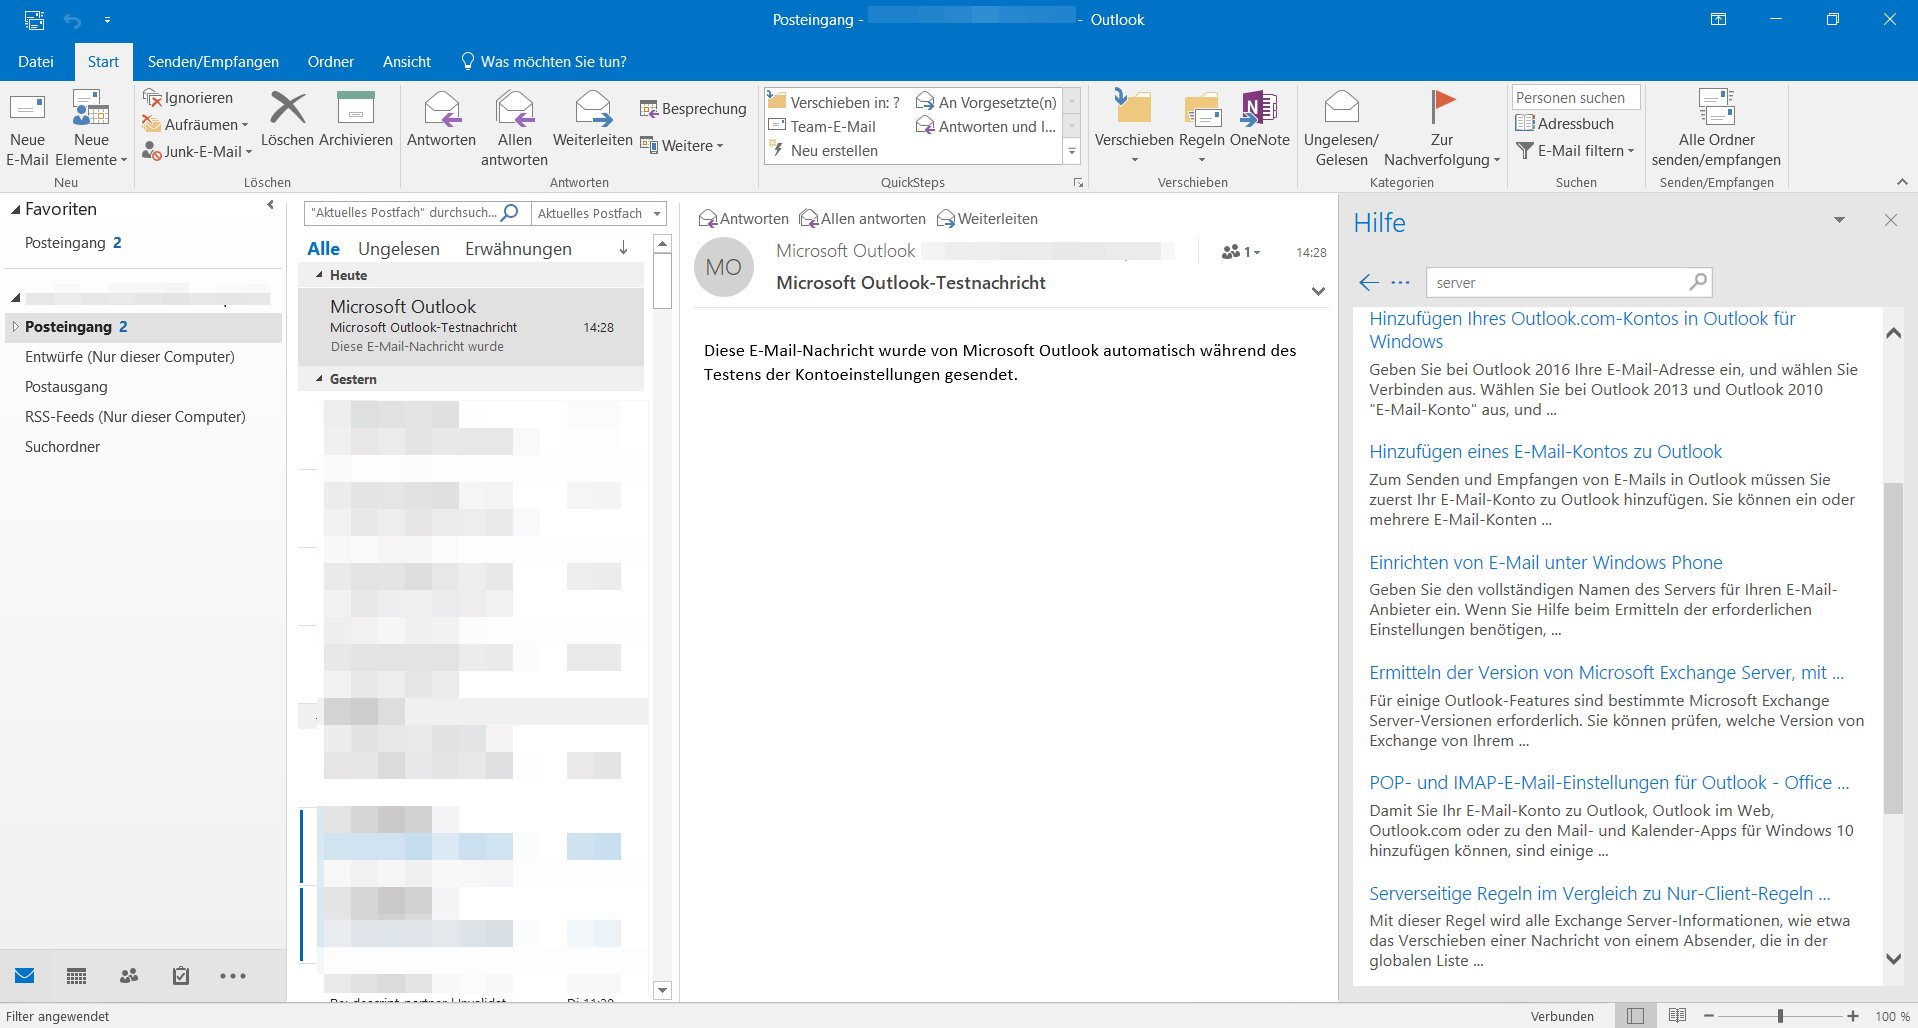This screenshot has height=1028, width=1918.
Task: Go back in the Hilfe pane
Action: pyautogui.click(x=1368, y=283)
